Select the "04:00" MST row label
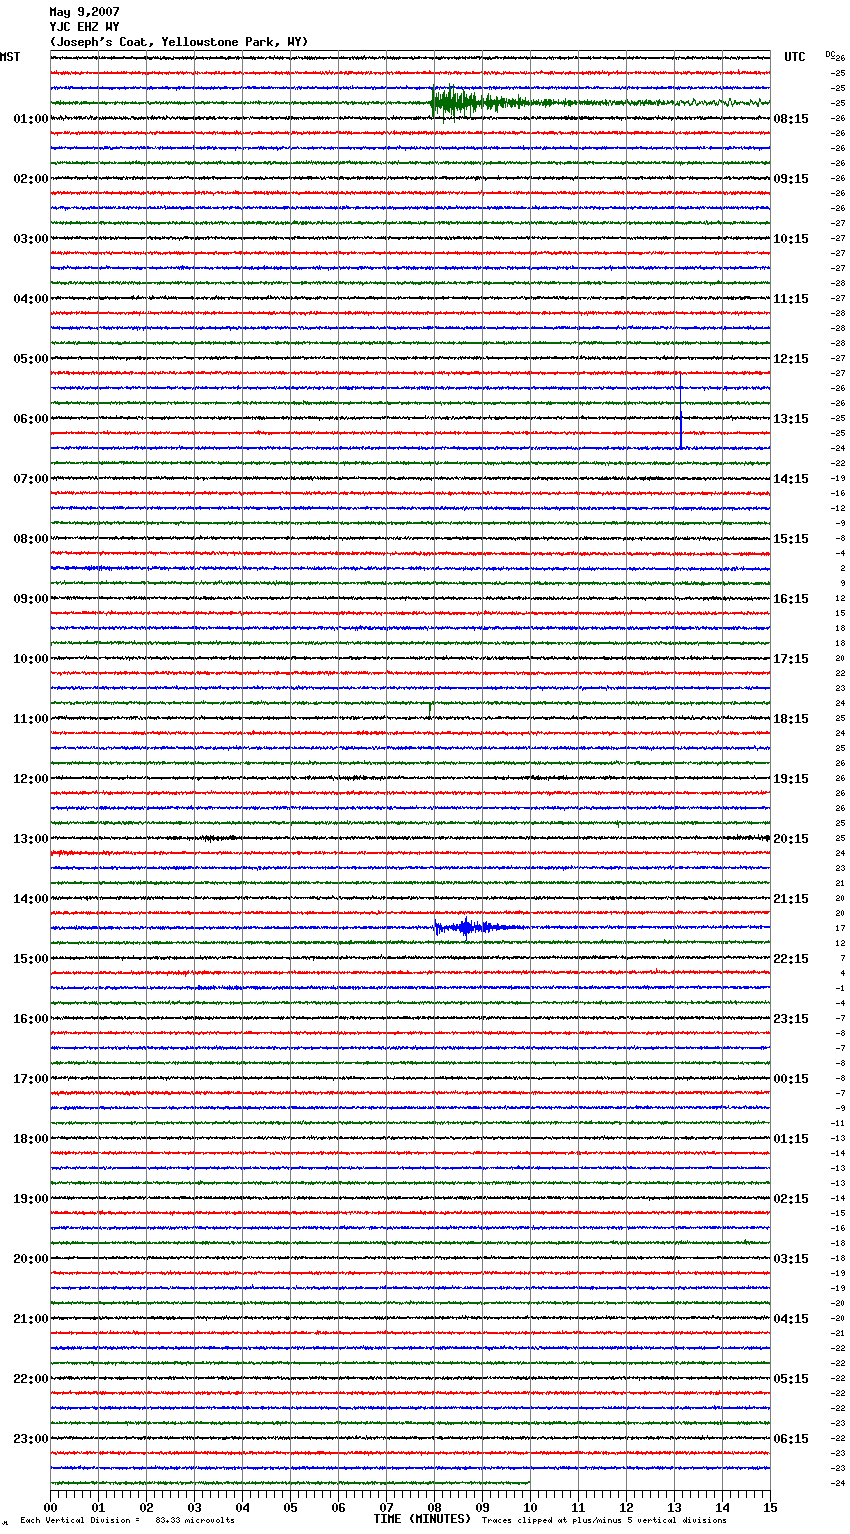 pyautogui.click(x=31, y=299)
